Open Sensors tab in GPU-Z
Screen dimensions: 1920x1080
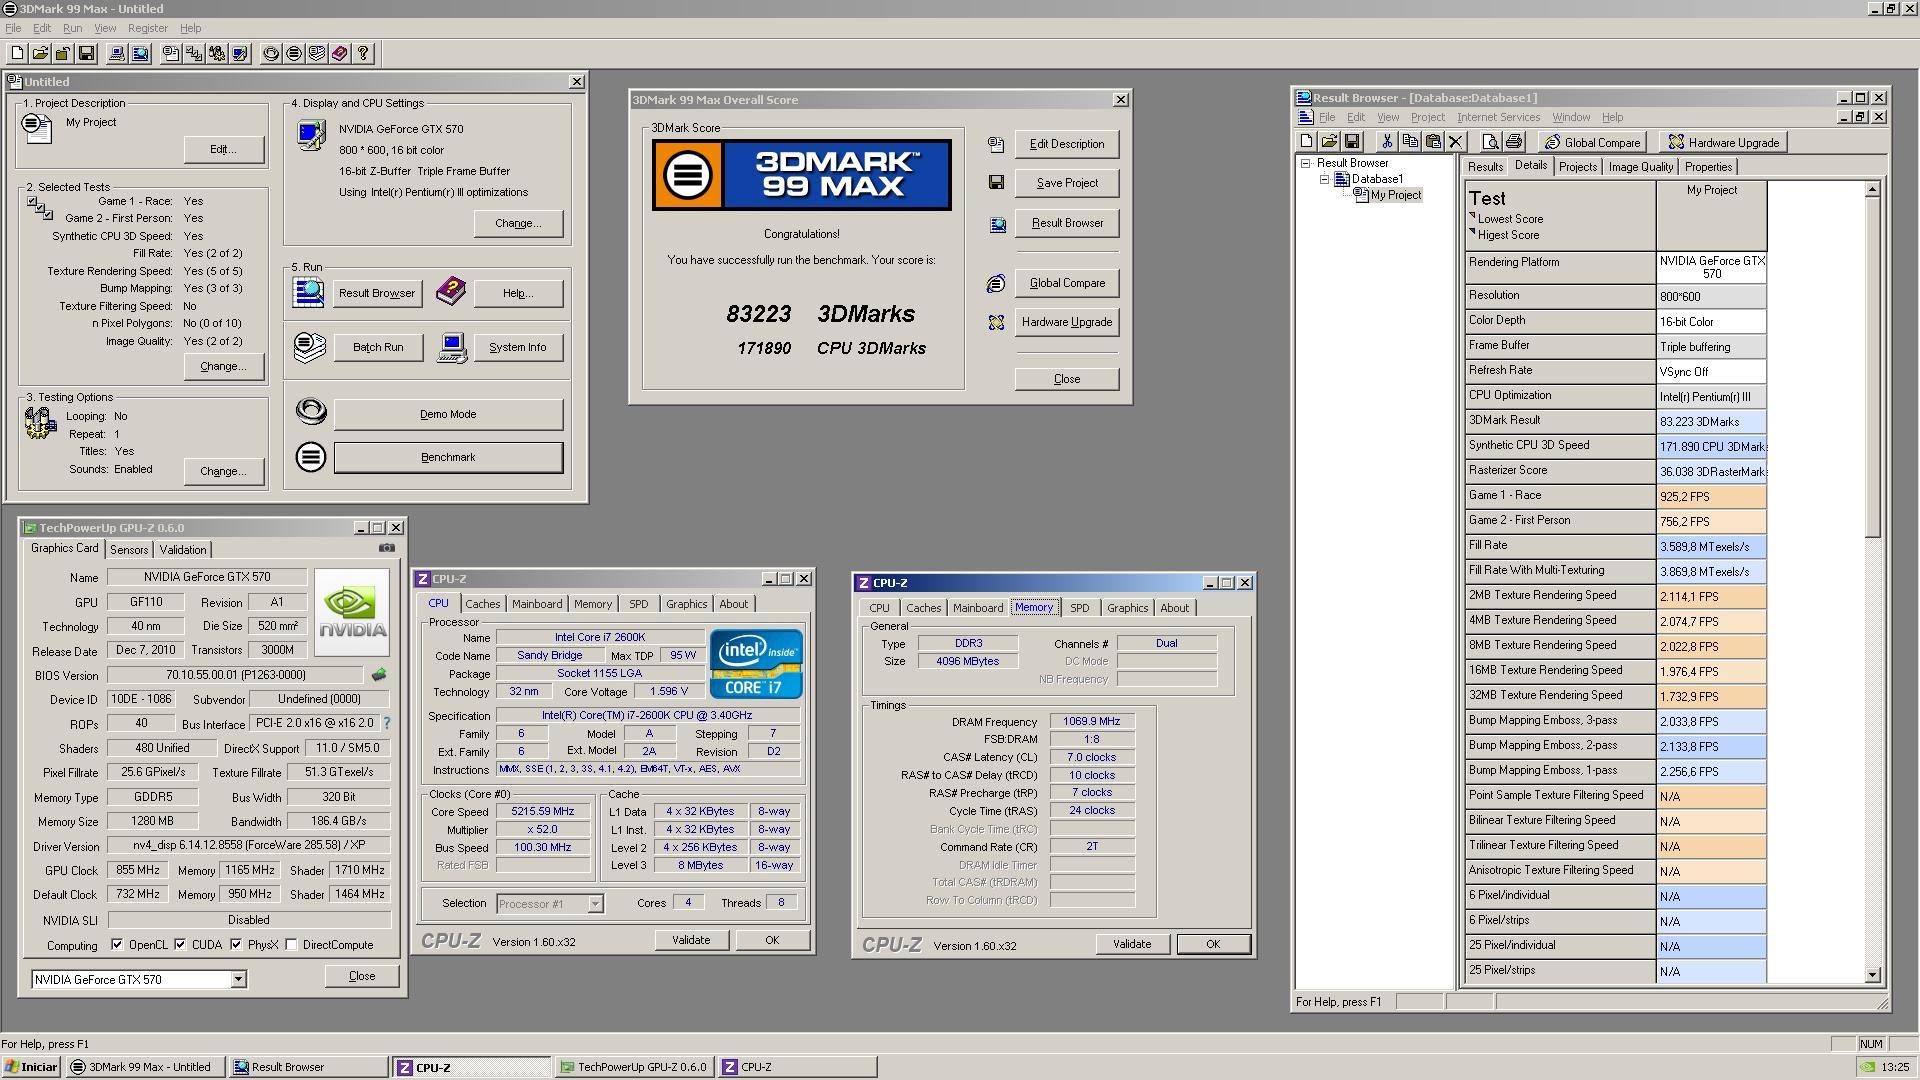[129, 550]
